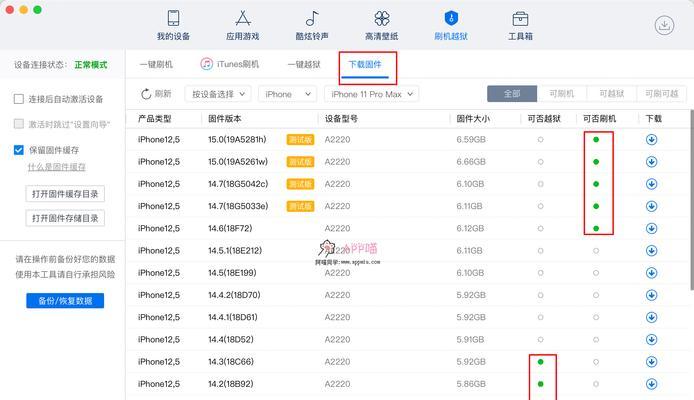
Task: Click the 打开固件存储目录 button
Action: point(65,218)
